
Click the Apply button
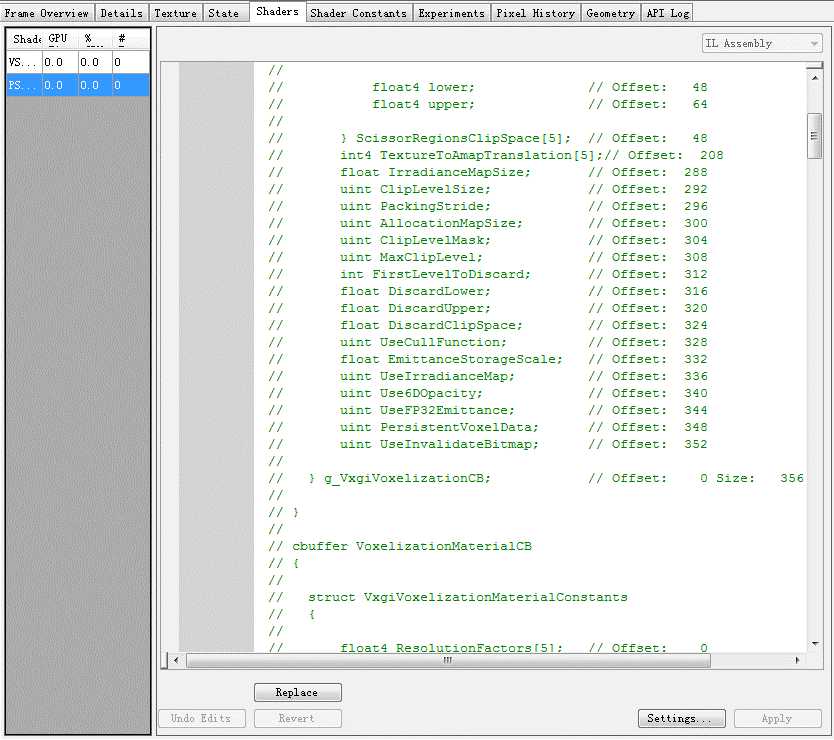pyautogui.click(x=777, y=718)
